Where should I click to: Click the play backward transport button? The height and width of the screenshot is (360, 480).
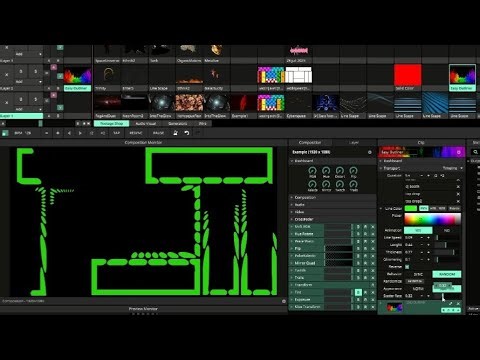pos(69,133)
